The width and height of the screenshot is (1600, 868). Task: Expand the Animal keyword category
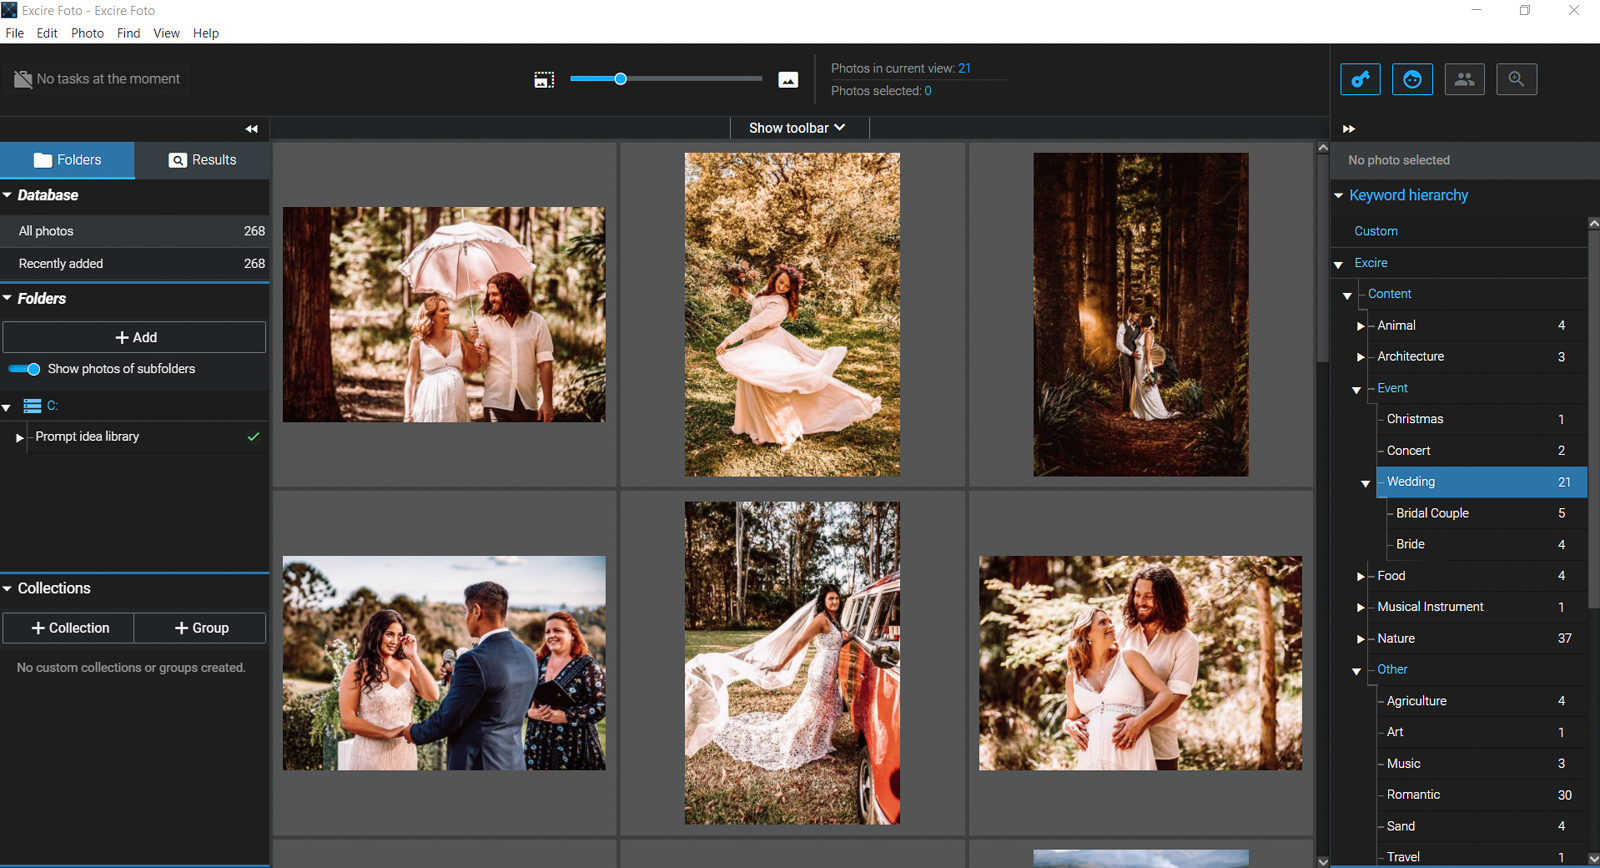point(1360,326)
